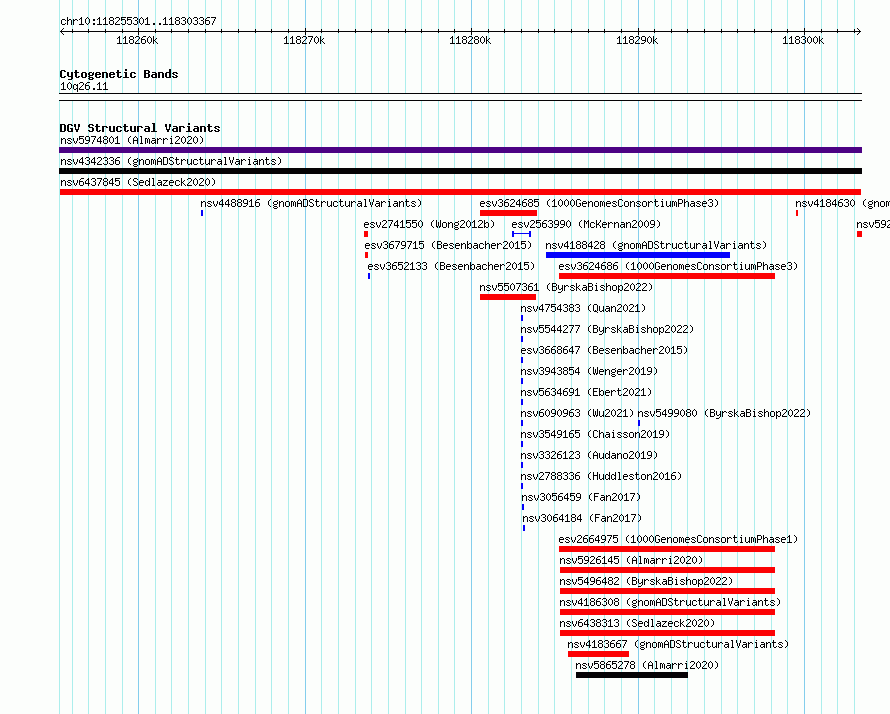Viewport: 890px width, 714px height.
Task: Open variant nsv5974801 (Almarri2020) label
Action: 132,140
